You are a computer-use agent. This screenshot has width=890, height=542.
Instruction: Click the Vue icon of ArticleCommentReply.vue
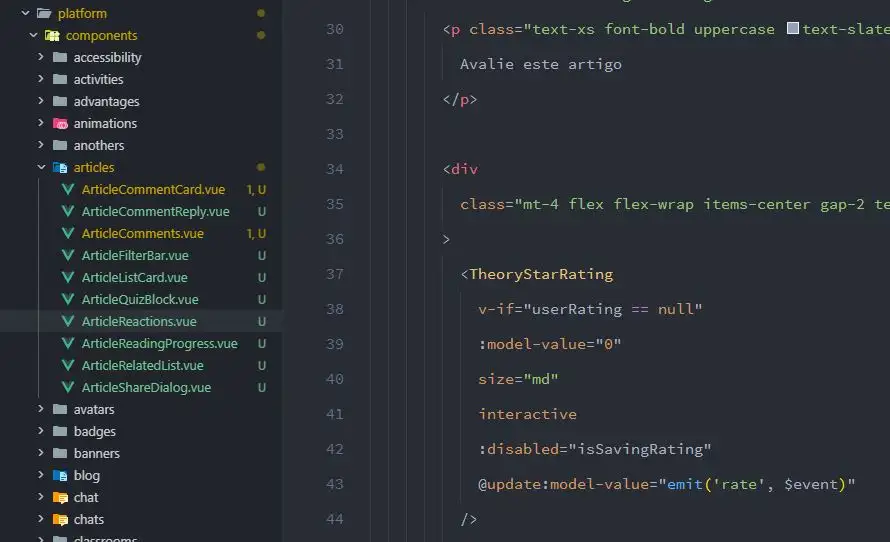tap(68, 212)
